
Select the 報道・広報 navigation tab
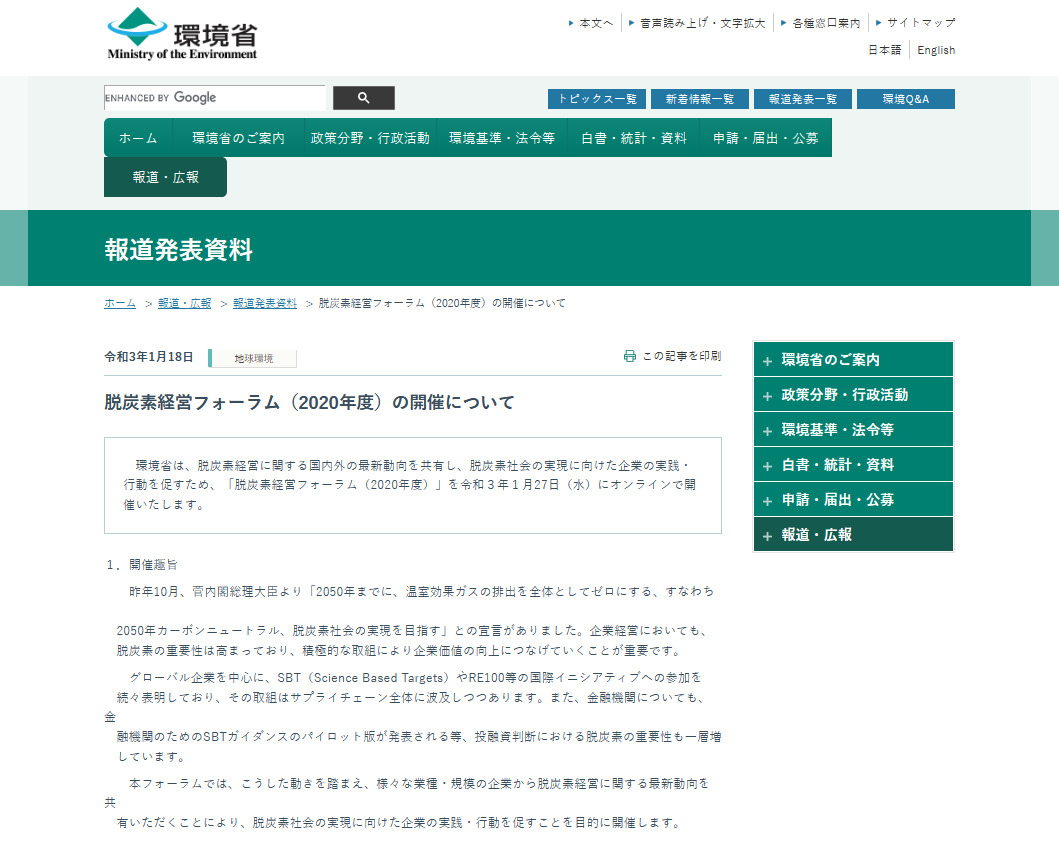pyautogui.click(x=165, y=176)
